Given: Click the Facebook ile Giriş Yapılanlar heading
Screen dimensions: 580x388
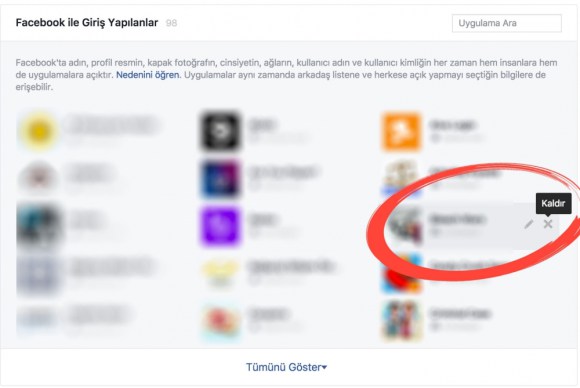Looking at the screenshot, I should coord(87,23).
